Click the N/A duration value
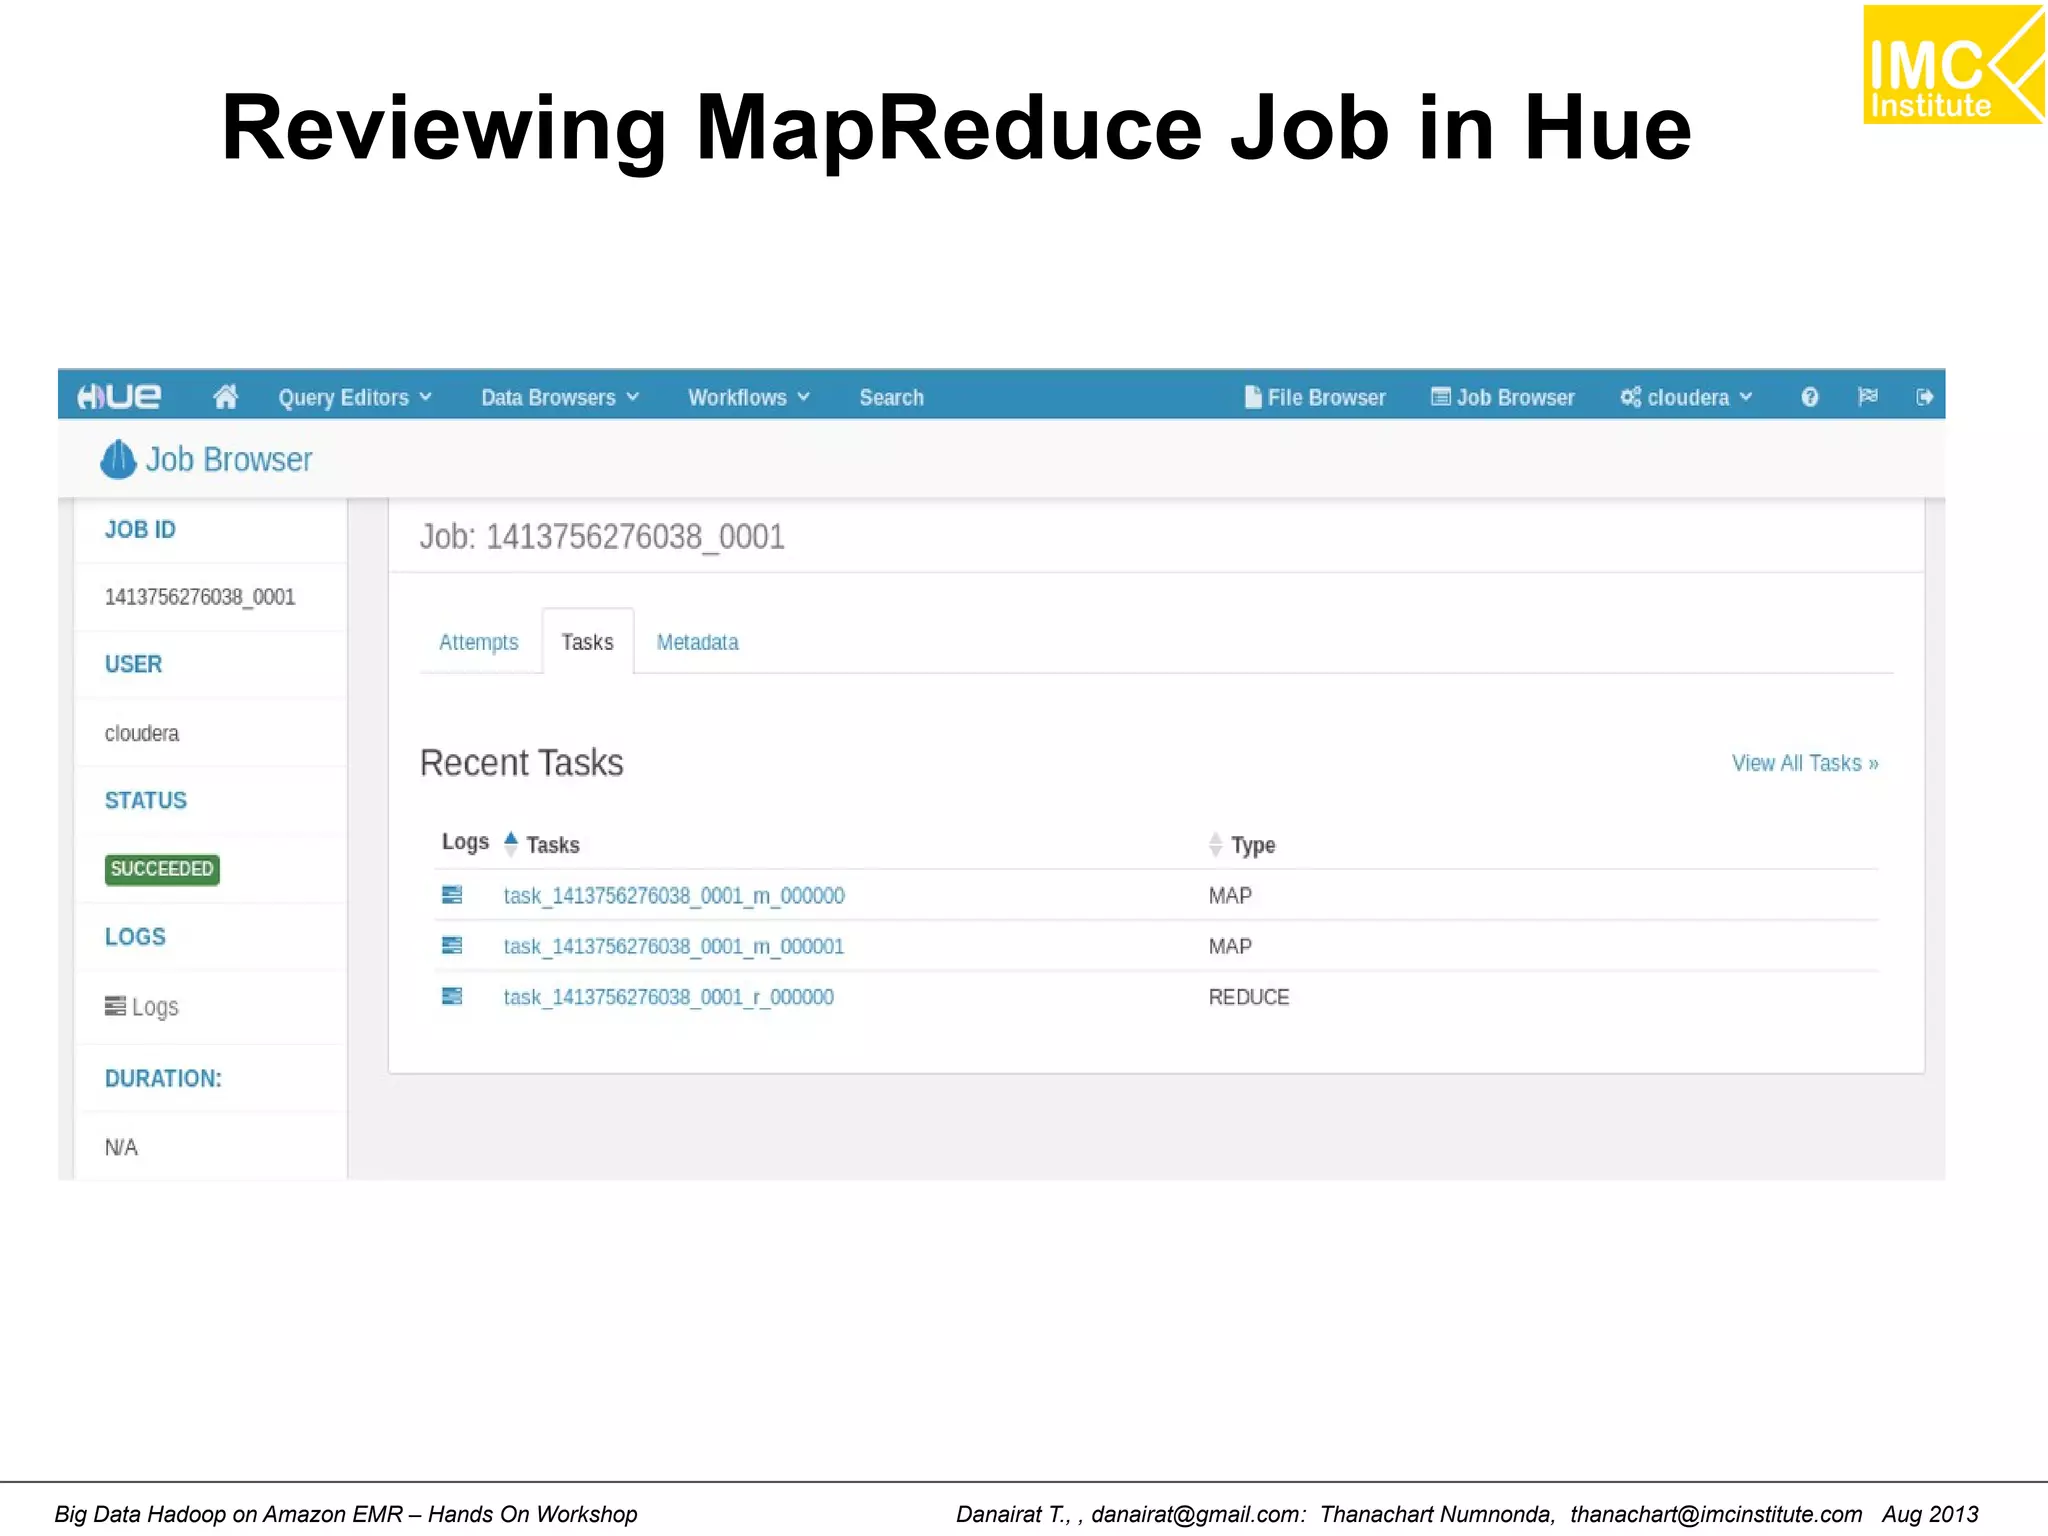The height and width of the screenshot is (1536, 2048). tap(121, 1147)
